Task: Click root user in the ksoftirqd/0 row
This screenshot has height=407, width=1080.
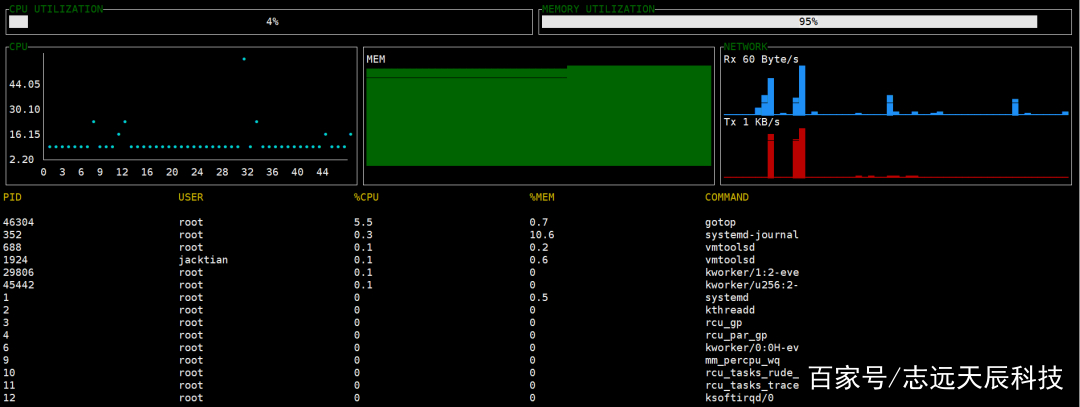Action: [191, 398]
